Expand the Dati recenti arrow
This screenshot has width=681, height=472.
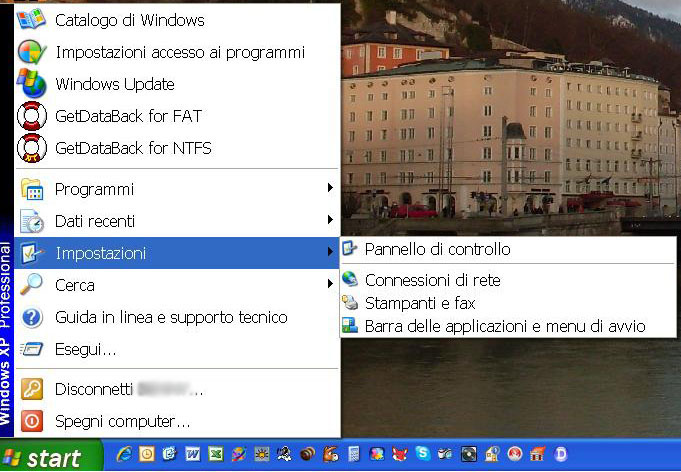[x=330, y=220]
